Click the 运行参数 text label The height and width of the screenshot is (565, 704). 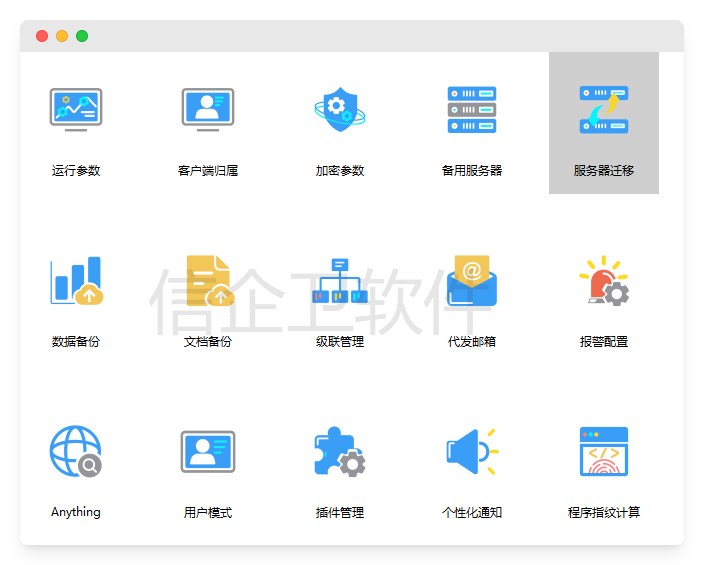click(x=76, y=171)
